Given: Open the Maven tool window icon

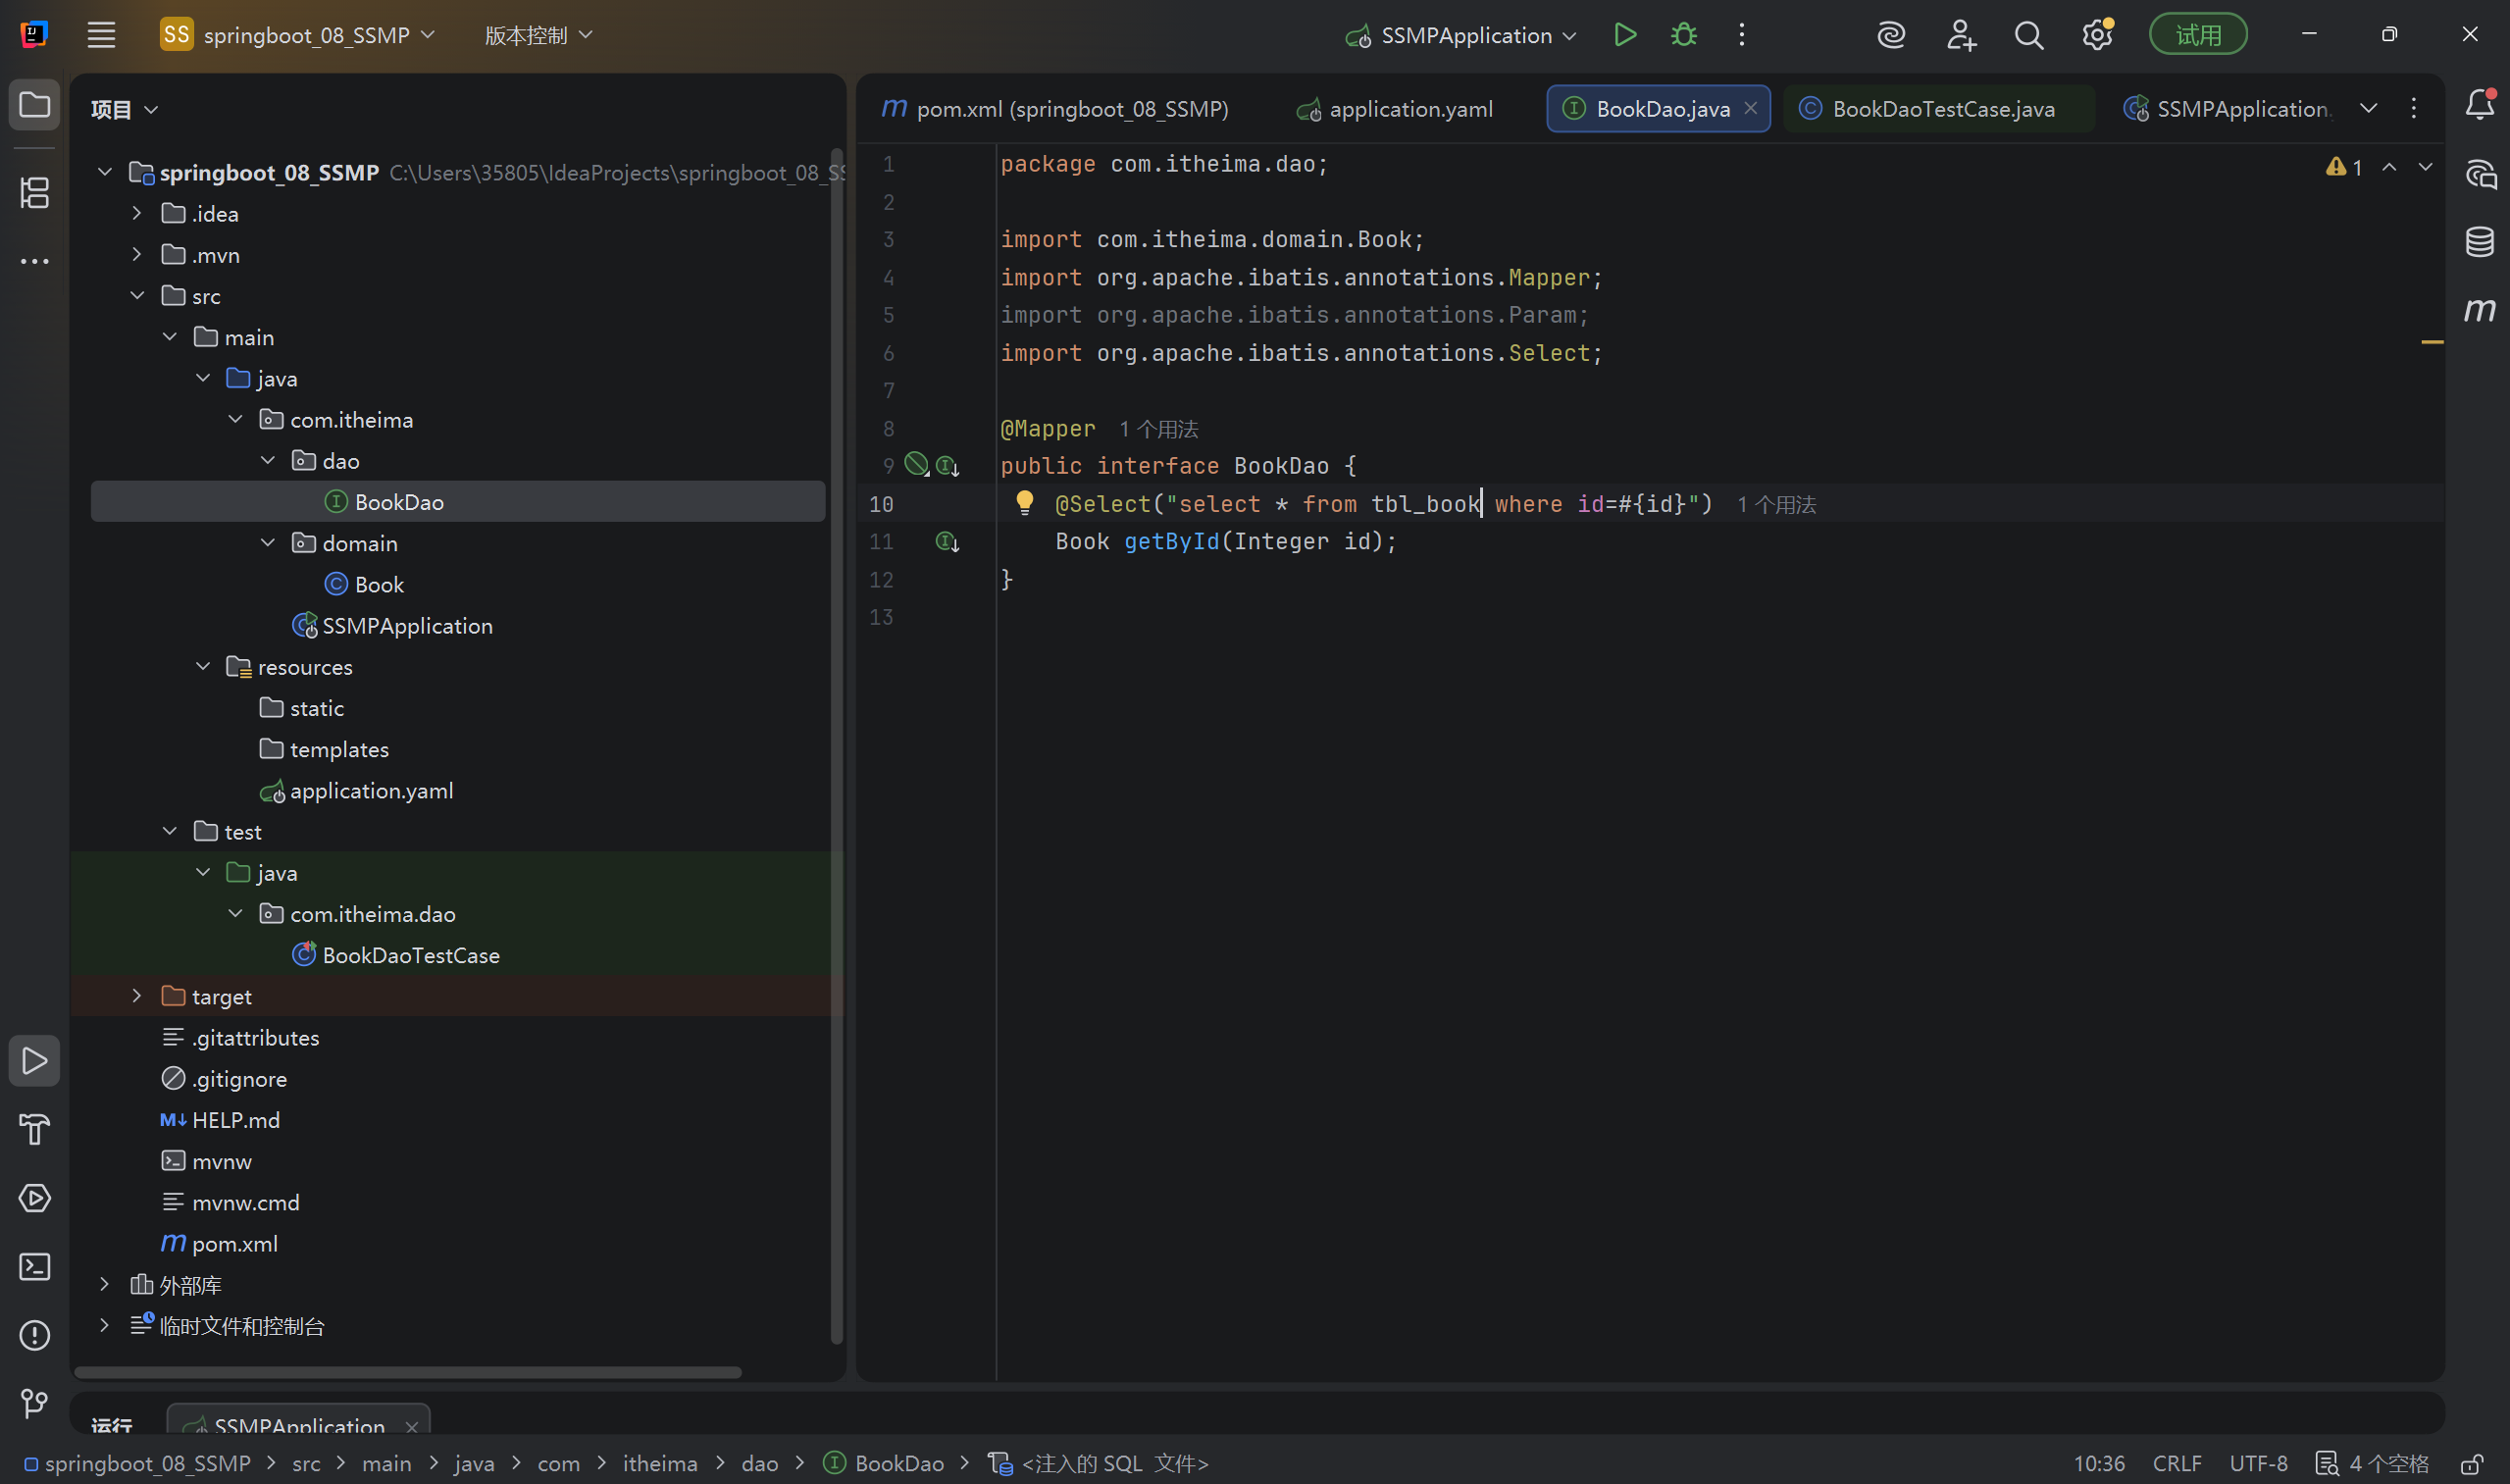Looking at the screenshot, I should point(2479,310).
